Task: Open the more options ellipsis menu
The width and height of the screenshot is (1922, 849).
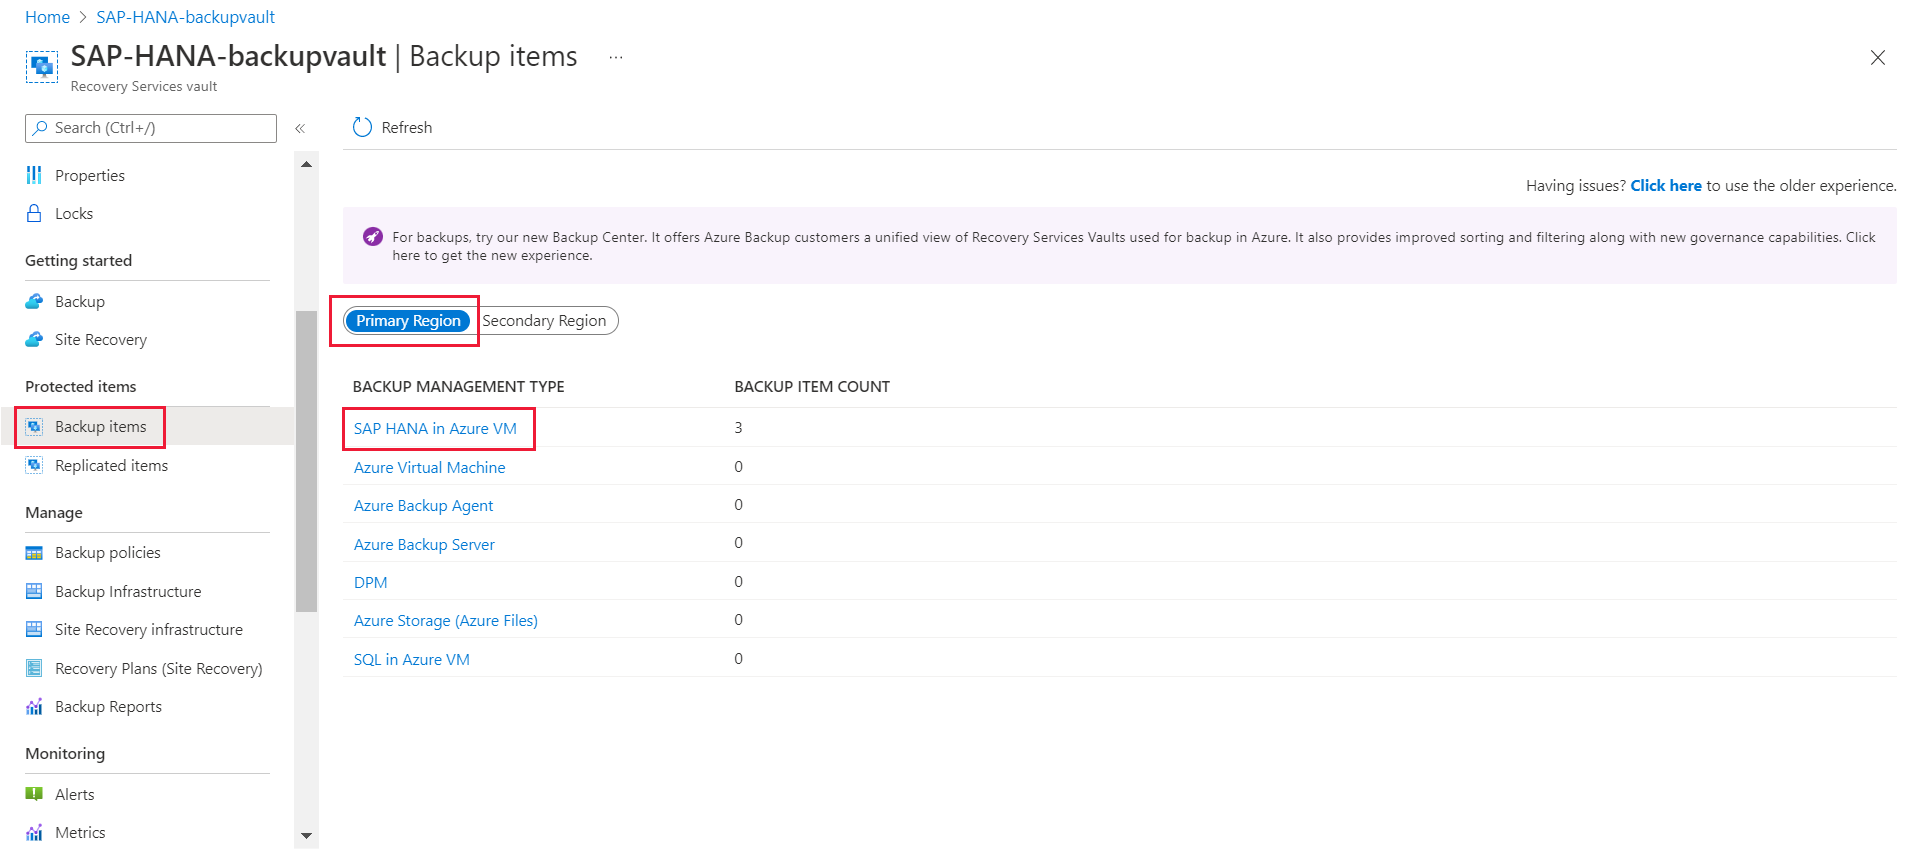Action: [616, 58]
